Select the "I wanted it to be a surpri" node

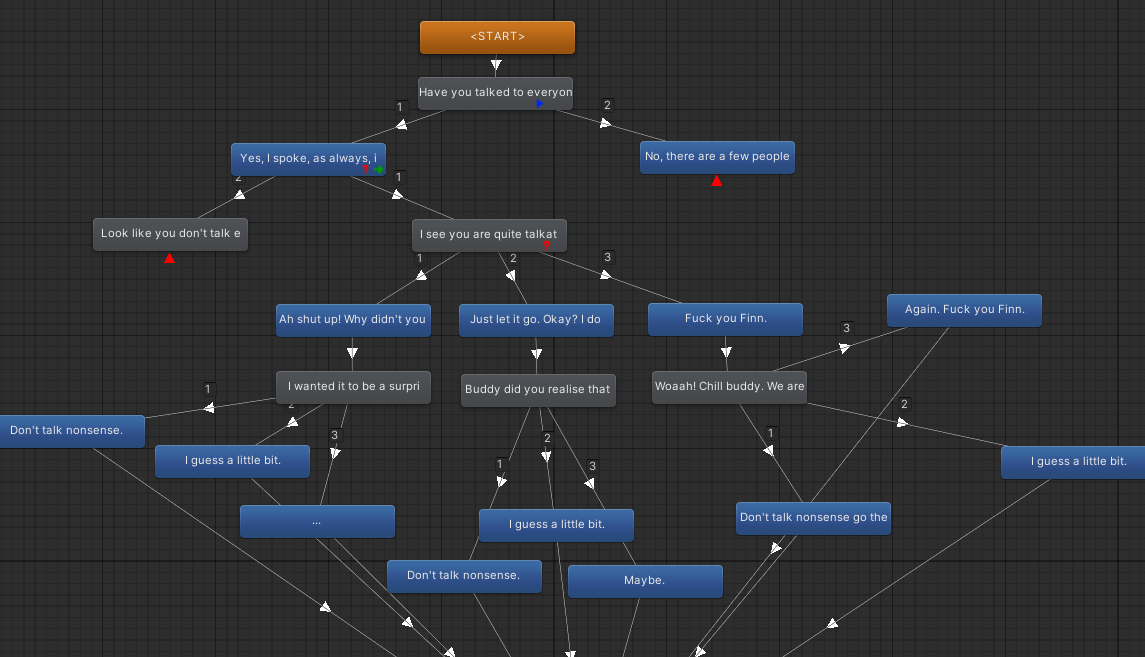point(353,387)
